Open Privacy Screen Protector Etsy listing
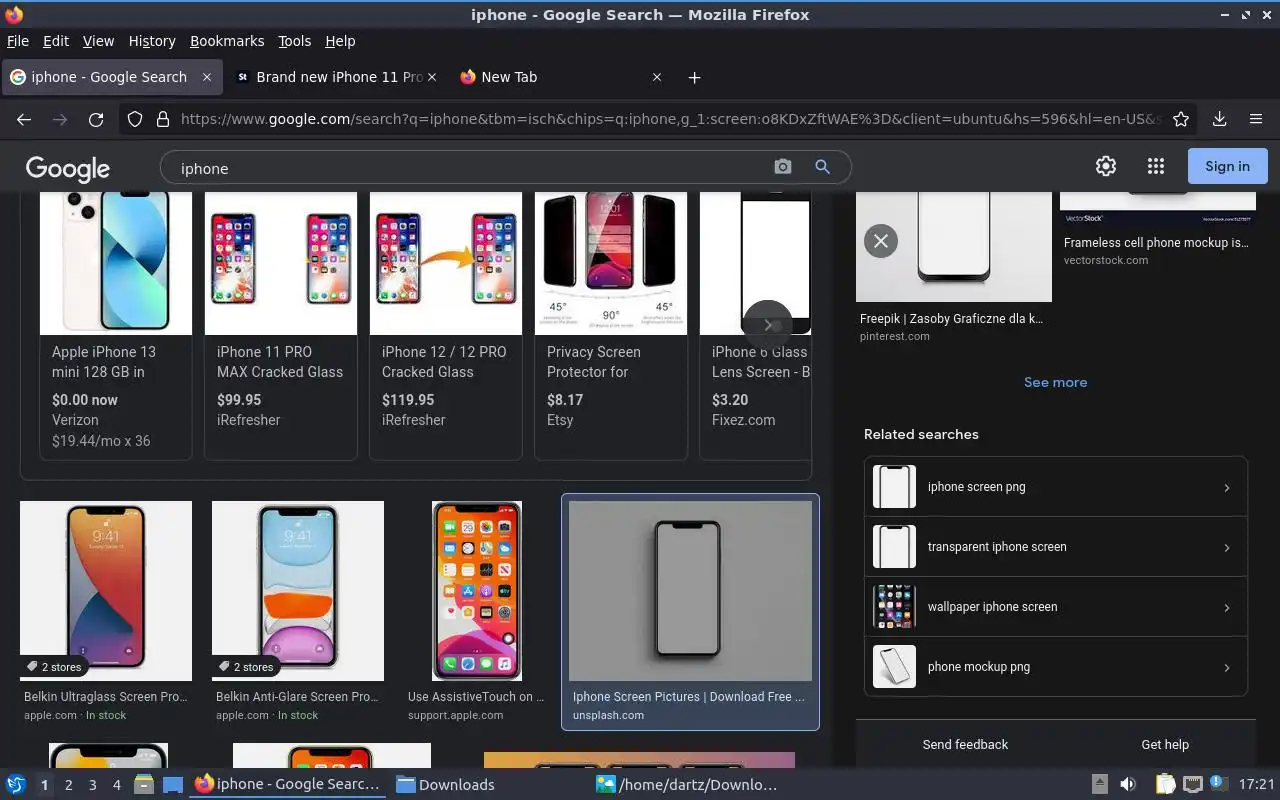 tap(611, 325)
